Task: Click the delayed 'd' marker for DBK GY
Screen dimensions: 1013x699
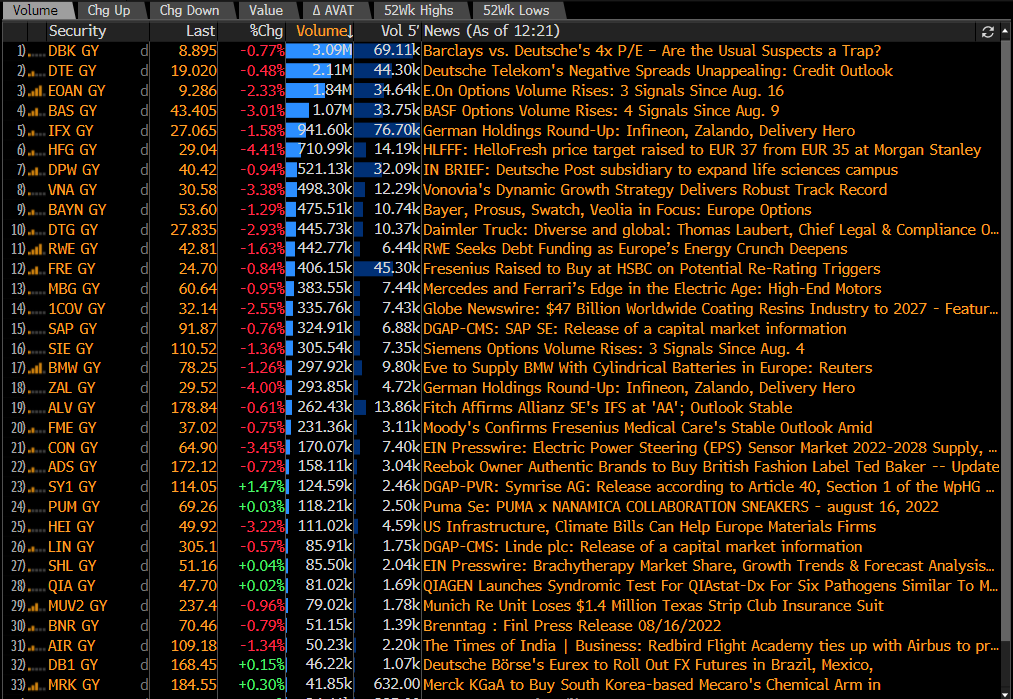Action: (144, 51)
